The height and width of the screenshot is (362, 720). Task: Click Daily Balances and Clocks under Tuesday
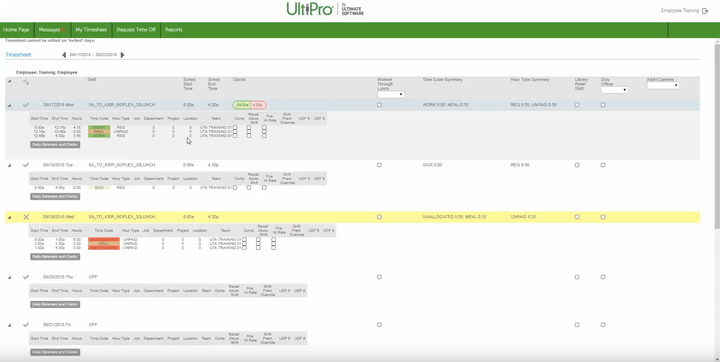[x=55, y=197]
